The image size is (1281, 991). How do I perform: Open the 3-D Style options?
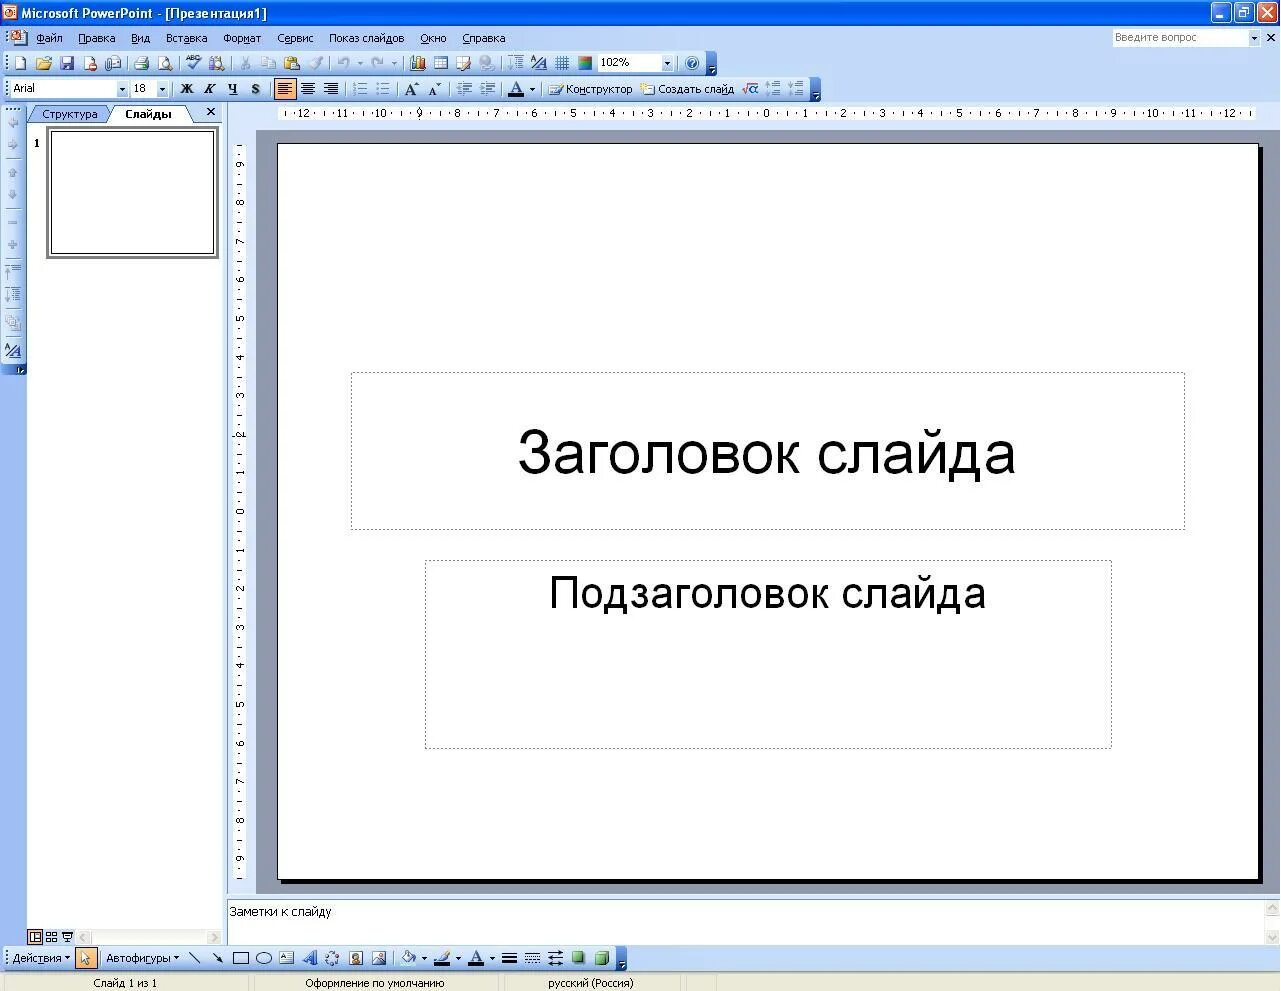click(x=601, y=958)
